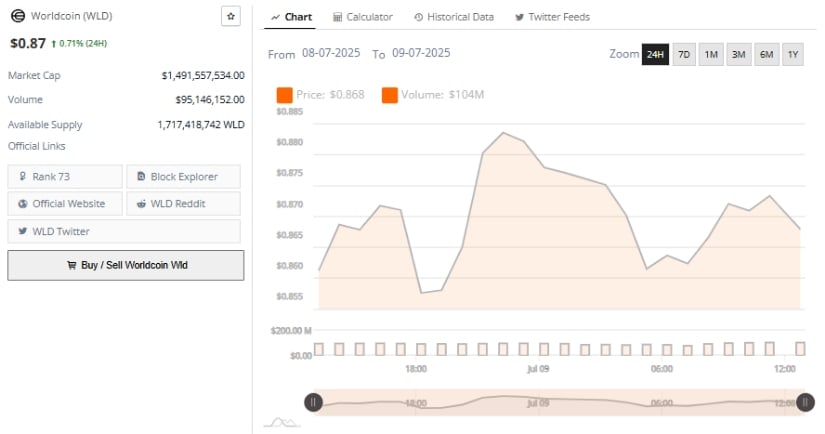The height and width of the screenshot is (434, 825).
Task: Click the left range navigator handle
Action: [x=313, y=402]
